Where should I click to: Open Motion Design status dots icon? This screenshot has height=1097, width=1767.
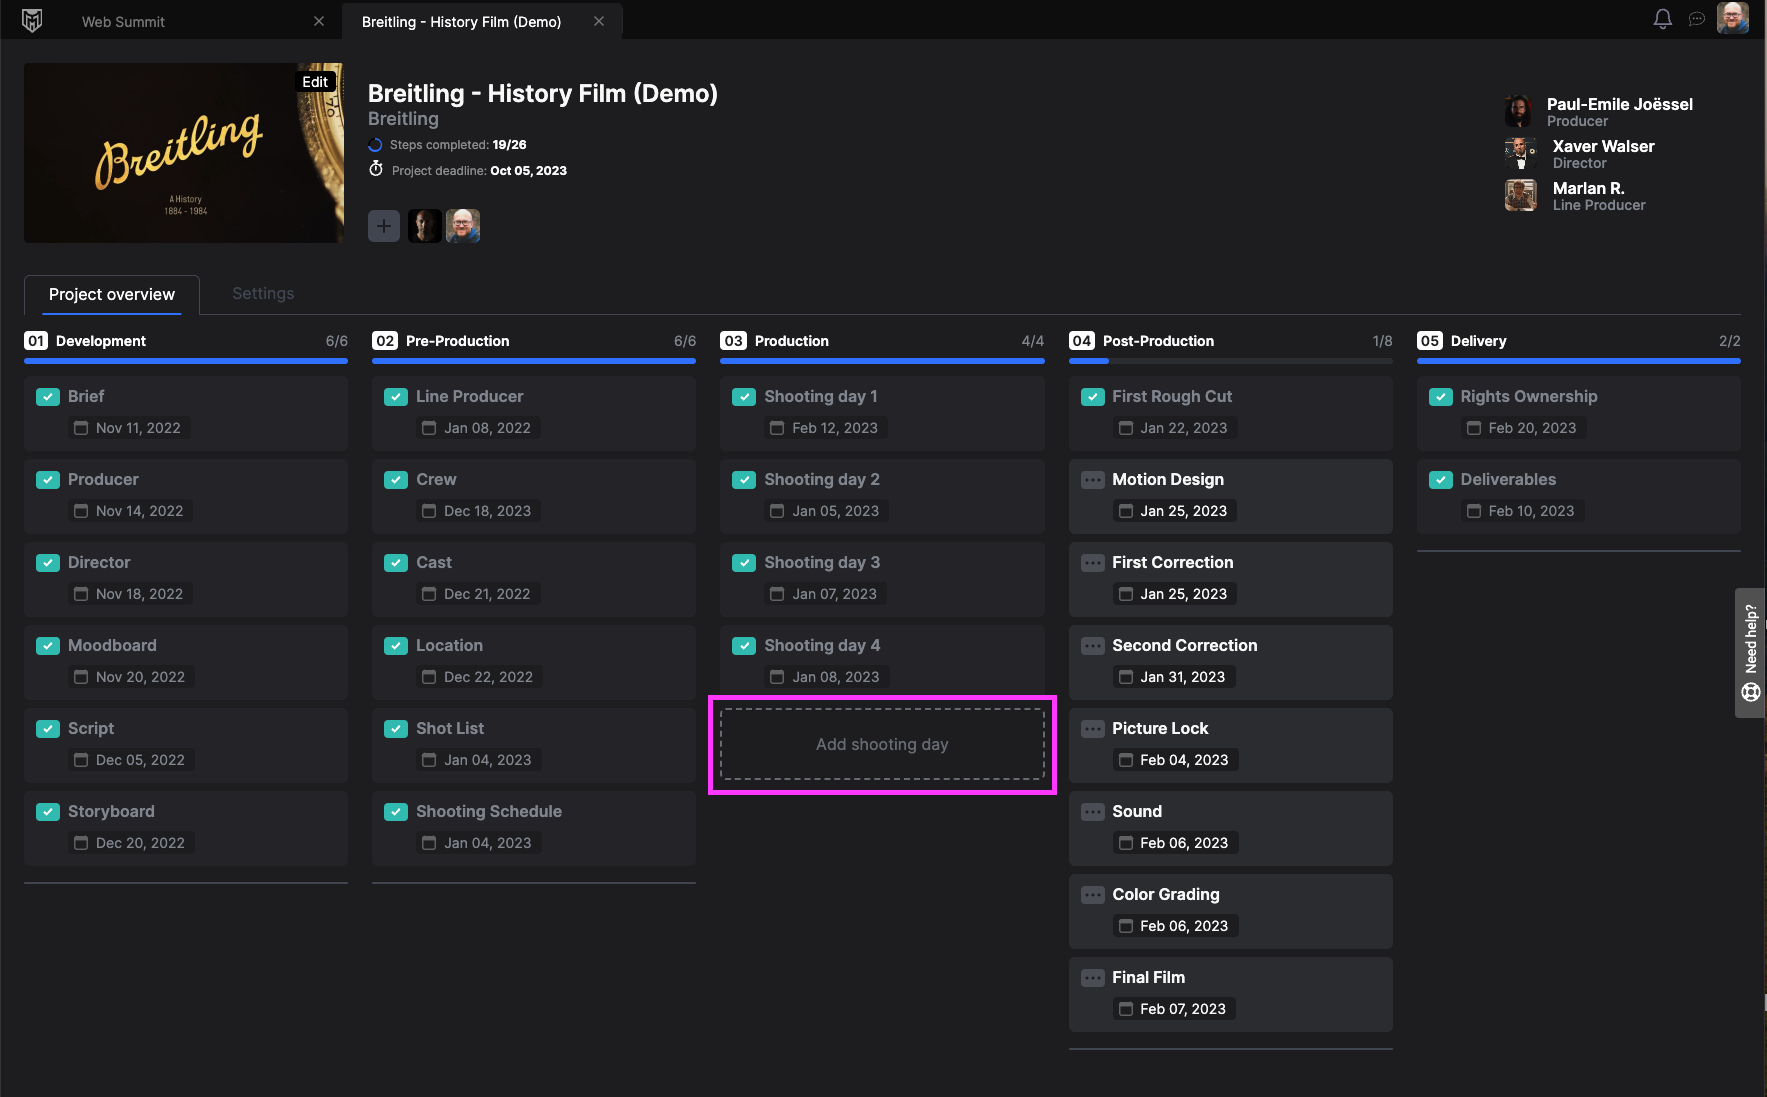pyautogui.click(x=1093, y=480)
